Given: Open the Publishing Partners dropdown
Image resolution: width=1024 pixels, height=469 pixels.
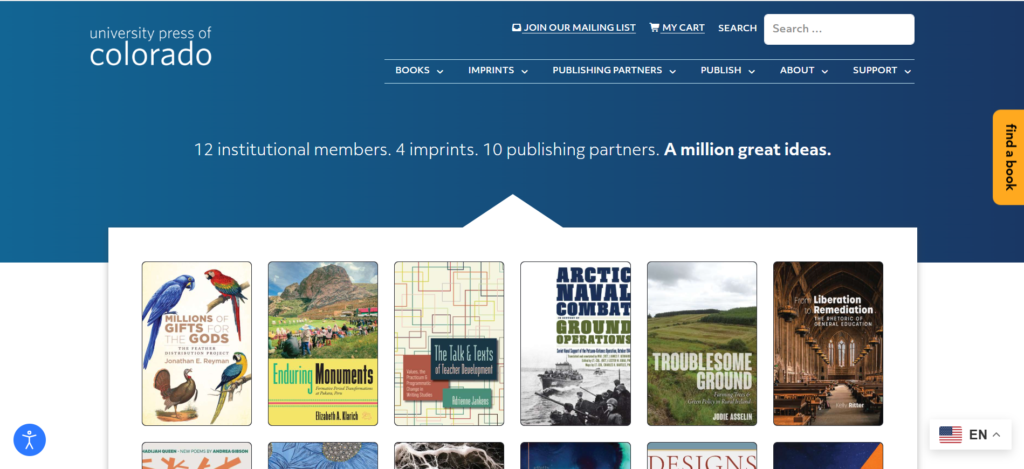Looking at the screenshot, I should 614,71.
